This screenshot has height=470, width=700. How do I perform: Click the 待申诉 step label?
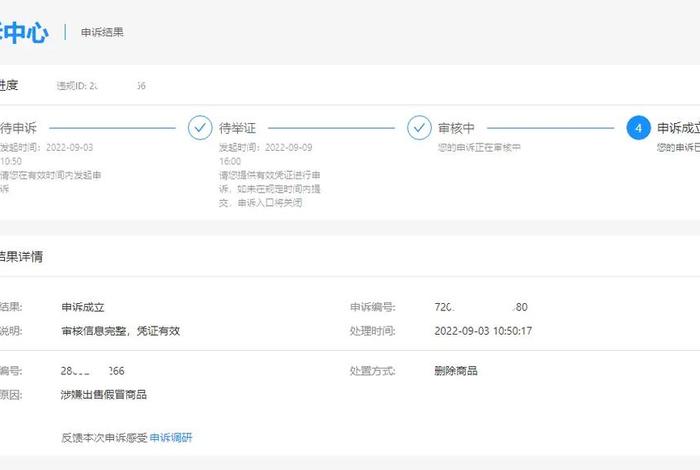point(18,128)
